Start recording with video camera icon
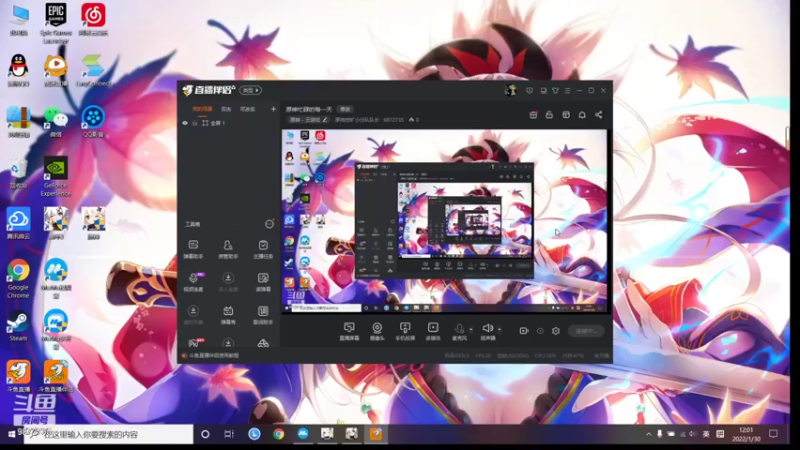800x450 pixels. click(x=523, y=331)
